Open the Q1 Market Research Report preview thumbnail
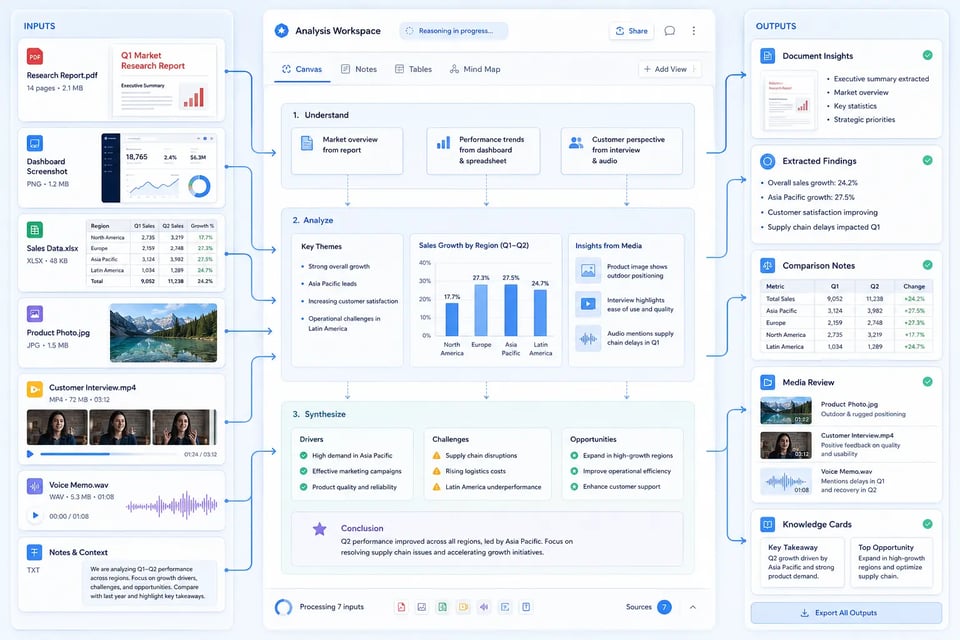This screenshot has height=640, width=960. [x=165, y=80]
